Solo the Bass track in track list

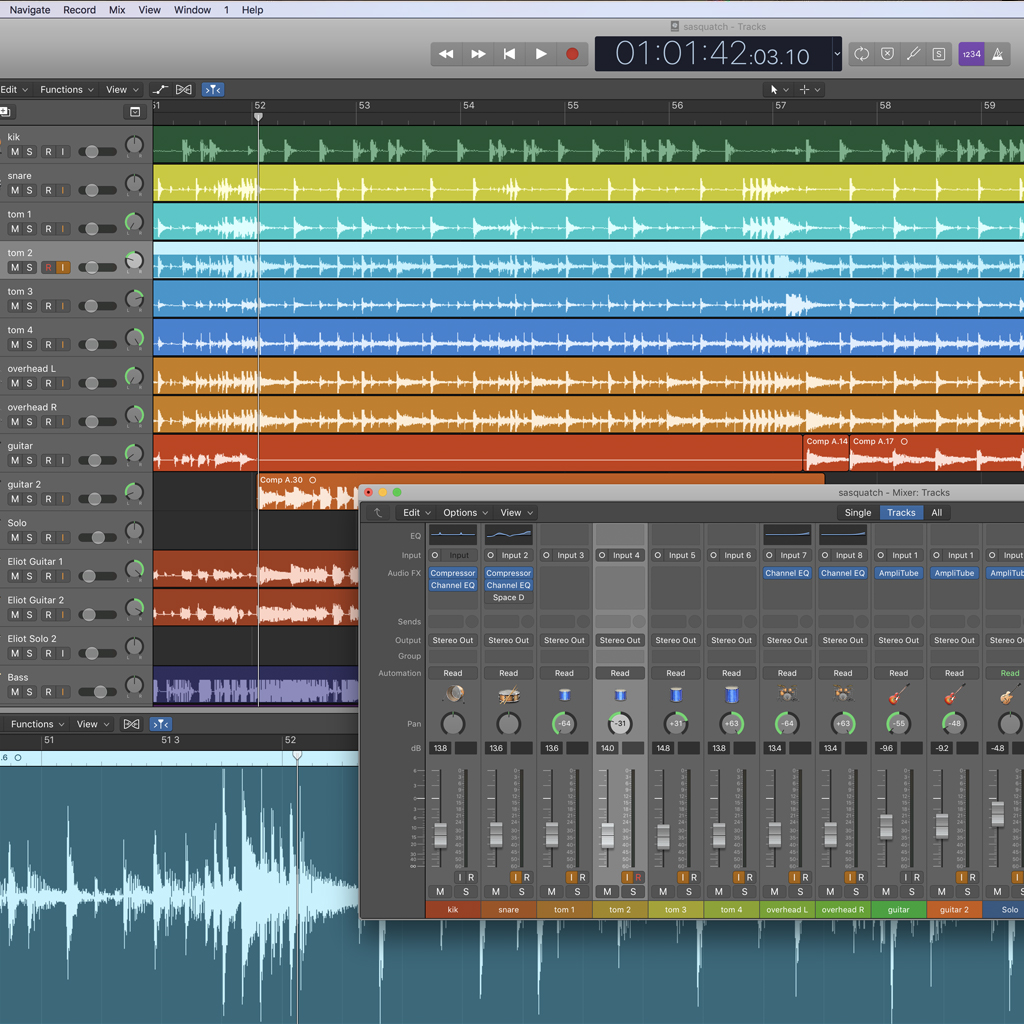pyautogui.click(x=29, y=692)
